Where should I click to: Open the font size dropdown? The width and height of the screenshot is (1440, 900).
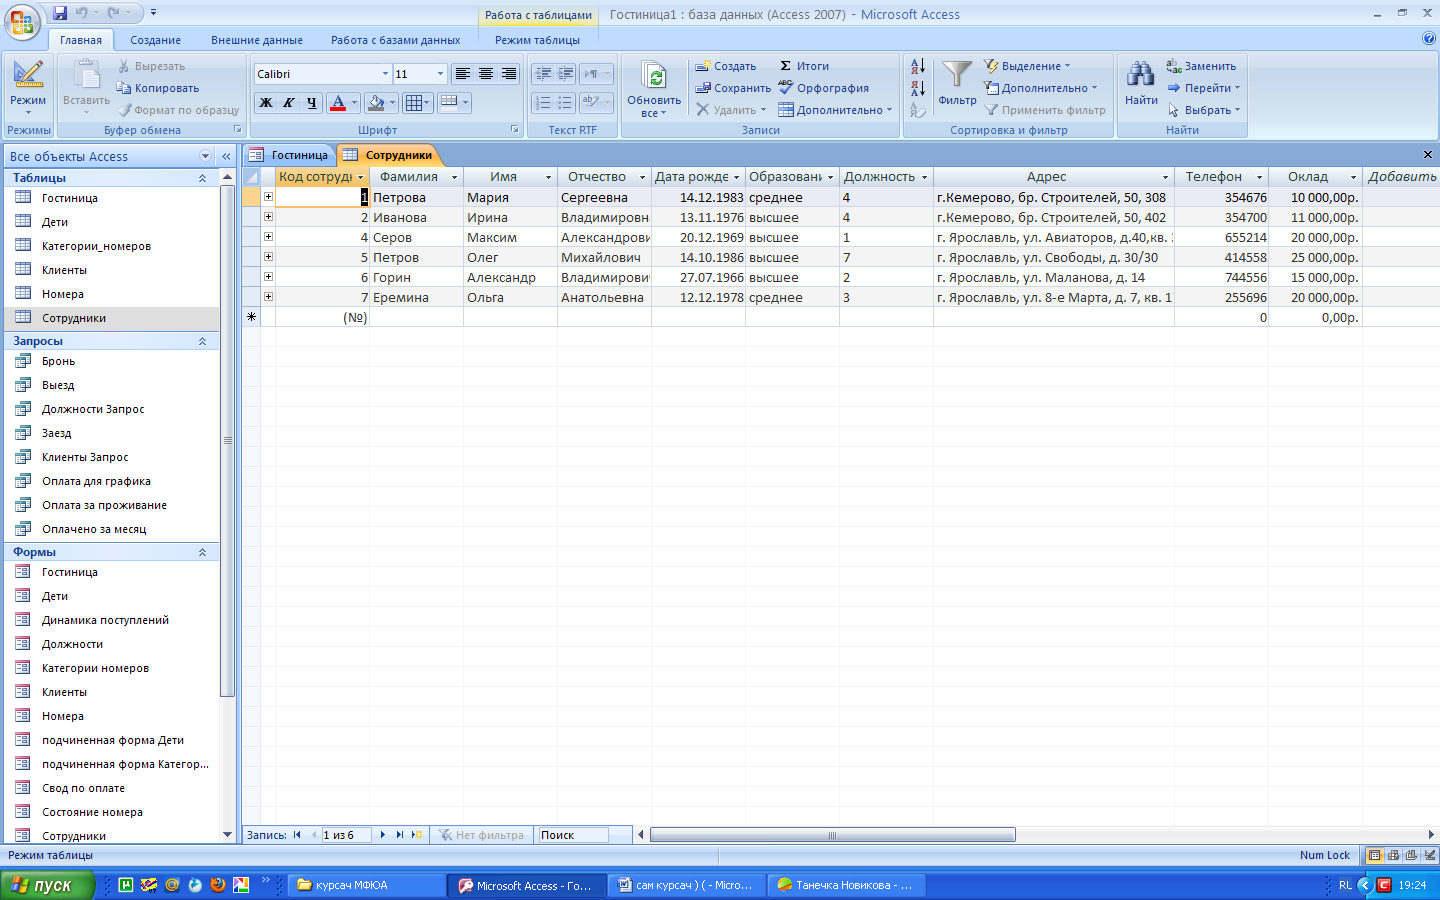click(x=440, y=74)
